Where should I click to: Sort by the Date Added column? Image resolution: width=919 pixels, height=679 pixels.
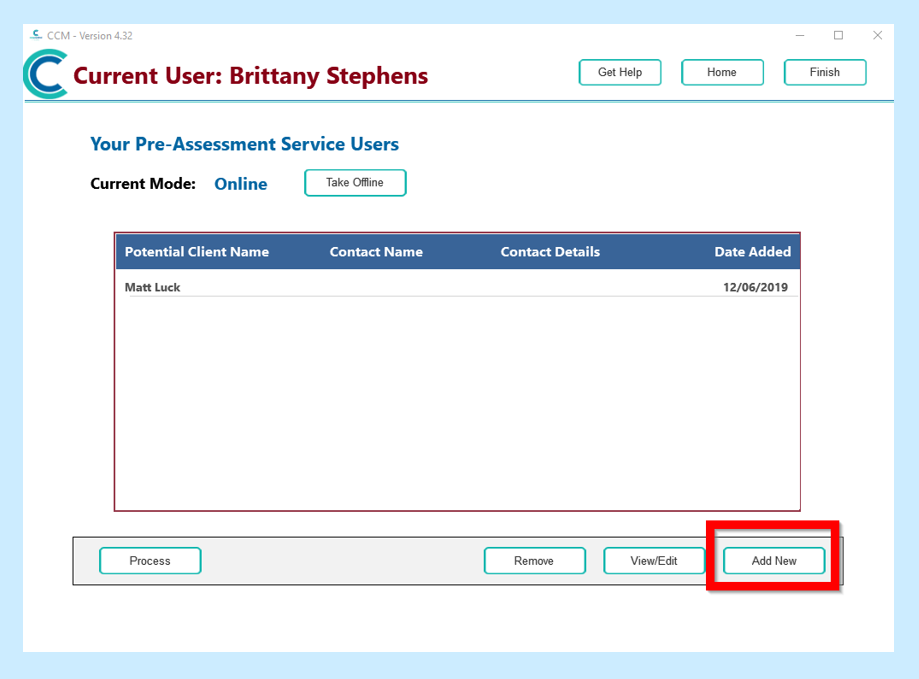(x=752, y=252)
